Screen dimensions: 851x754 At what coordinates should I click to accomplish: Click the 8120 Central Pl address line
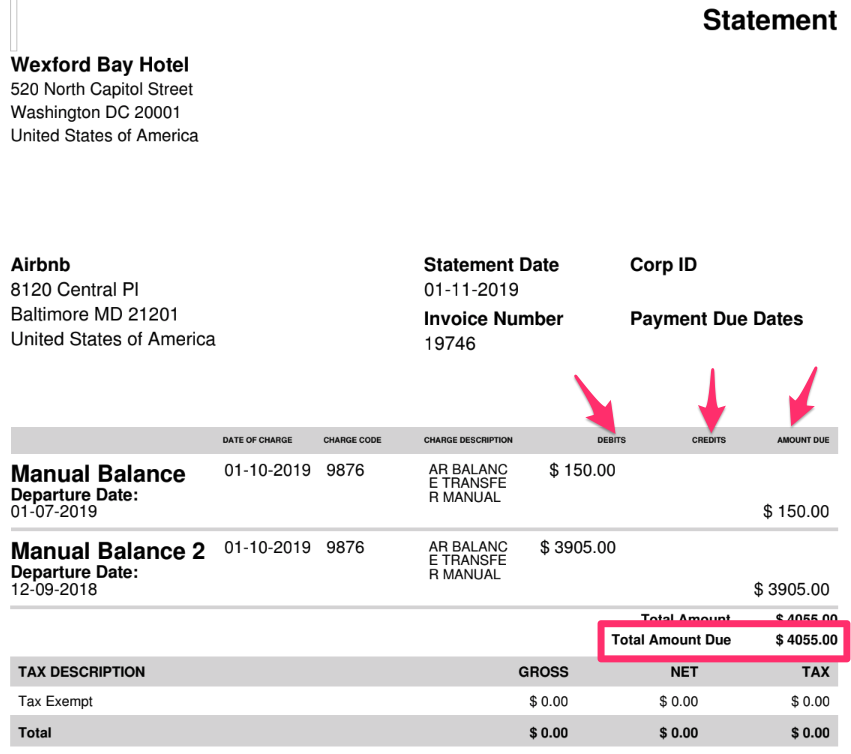[75, 289]
